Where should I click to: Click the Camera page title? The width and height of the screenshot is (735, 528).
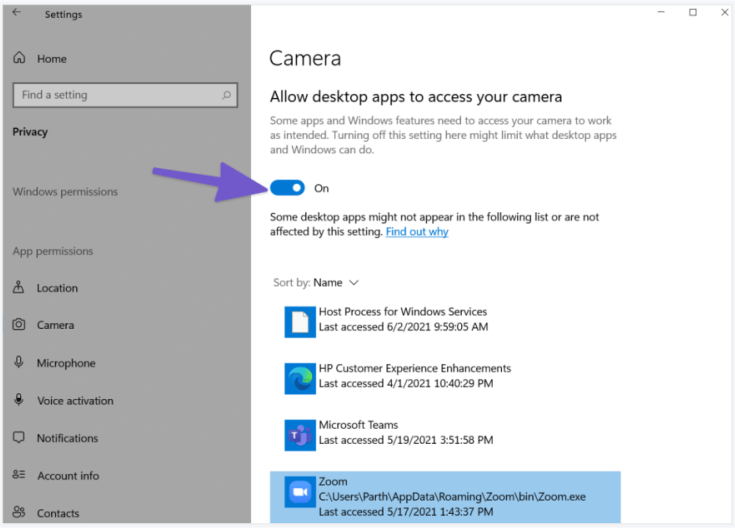click(305, 59)
